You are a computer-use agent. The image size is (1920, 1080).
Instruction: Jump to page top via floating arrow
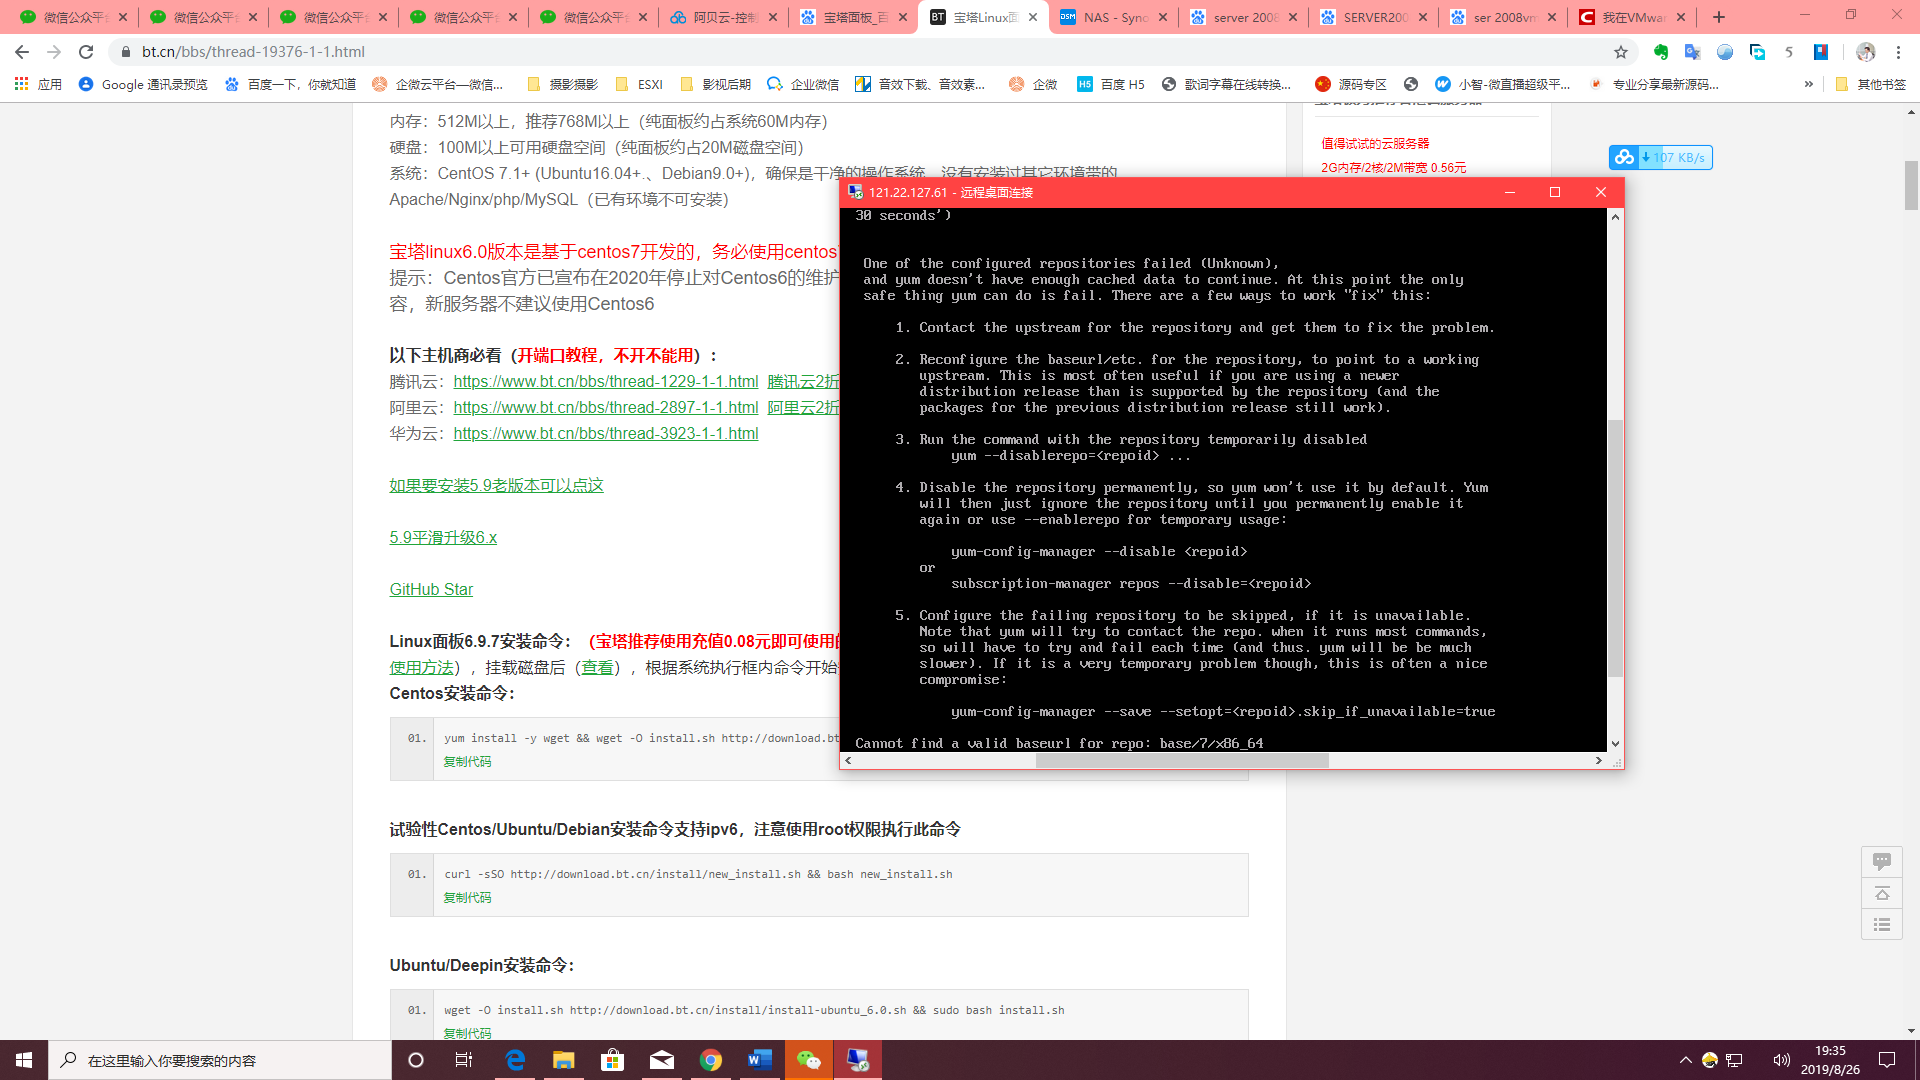tap(1881, 893)
